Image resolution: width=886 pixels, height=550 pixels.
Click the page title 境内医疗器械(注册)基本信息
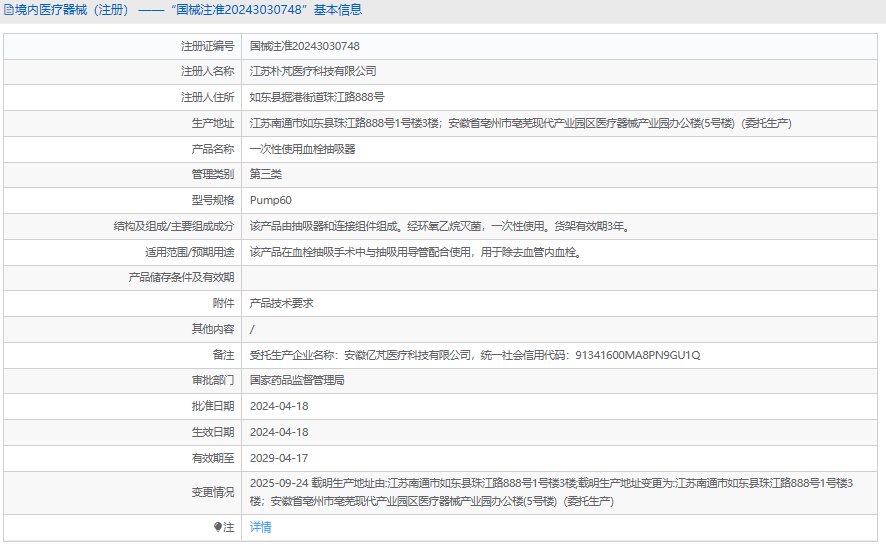pyautogui.click(x=189, y=10)
